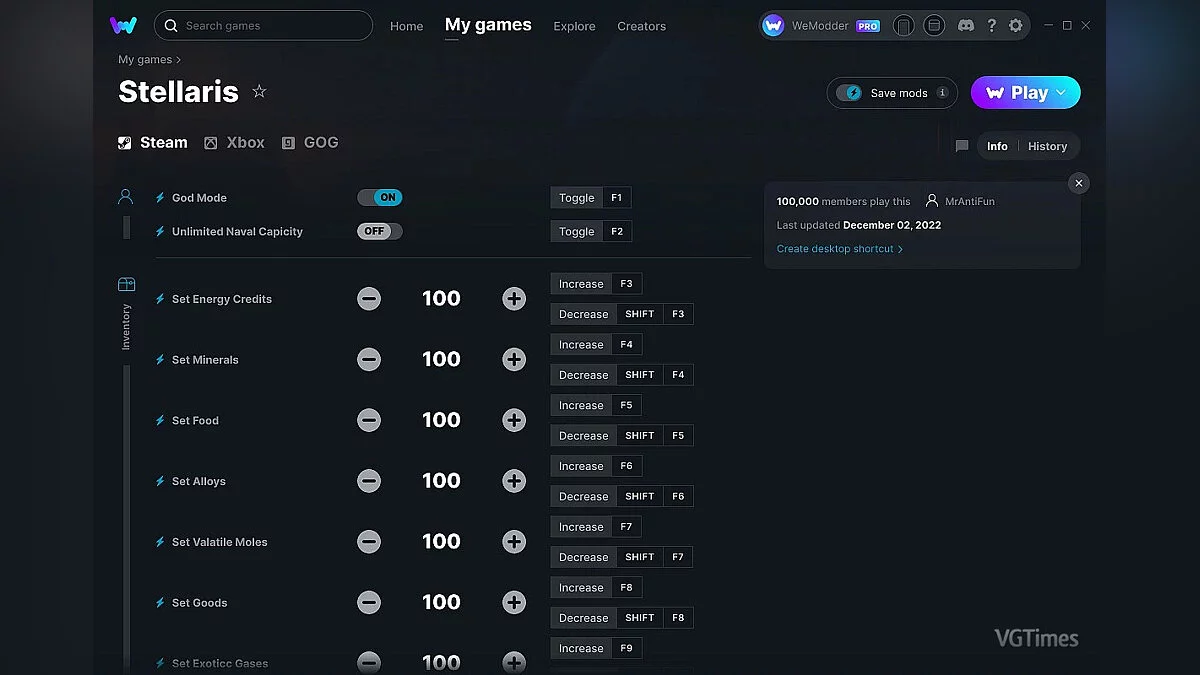Decrease Set Alloys with minus button
This screenshot has width=1200, height=675.
click(369, 481)
